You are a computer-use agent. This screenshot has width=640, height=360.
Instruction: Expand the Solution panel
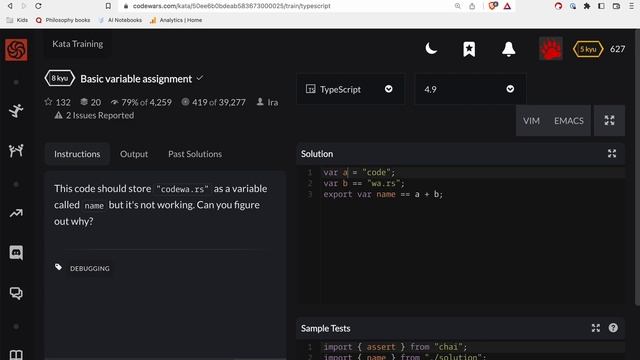(612, 153)
